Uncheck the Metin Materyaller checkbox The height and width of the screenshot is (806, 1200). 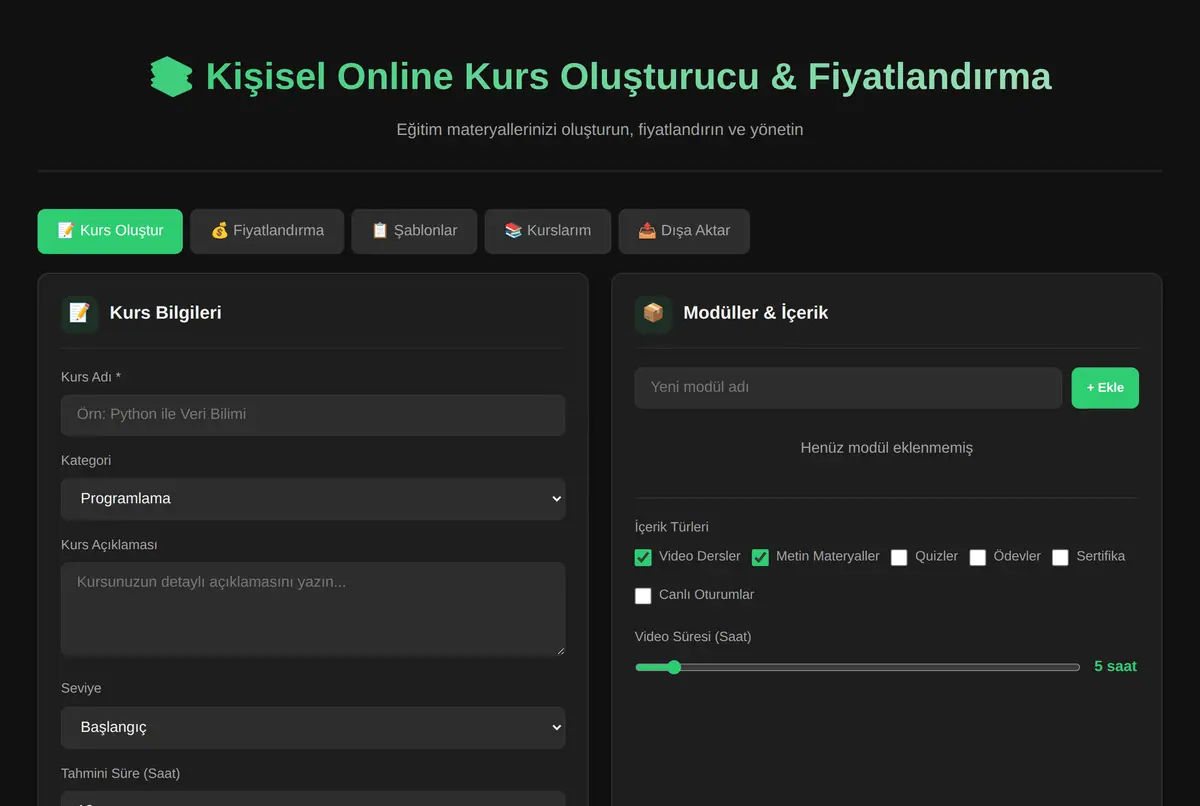(760, 557)
